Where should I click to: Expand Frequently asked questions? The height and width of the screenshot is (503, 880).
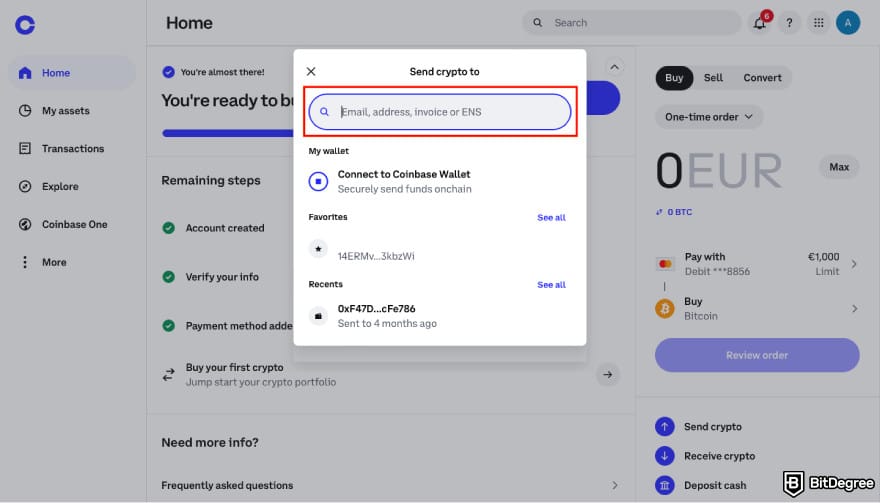[x=390, y=485]
